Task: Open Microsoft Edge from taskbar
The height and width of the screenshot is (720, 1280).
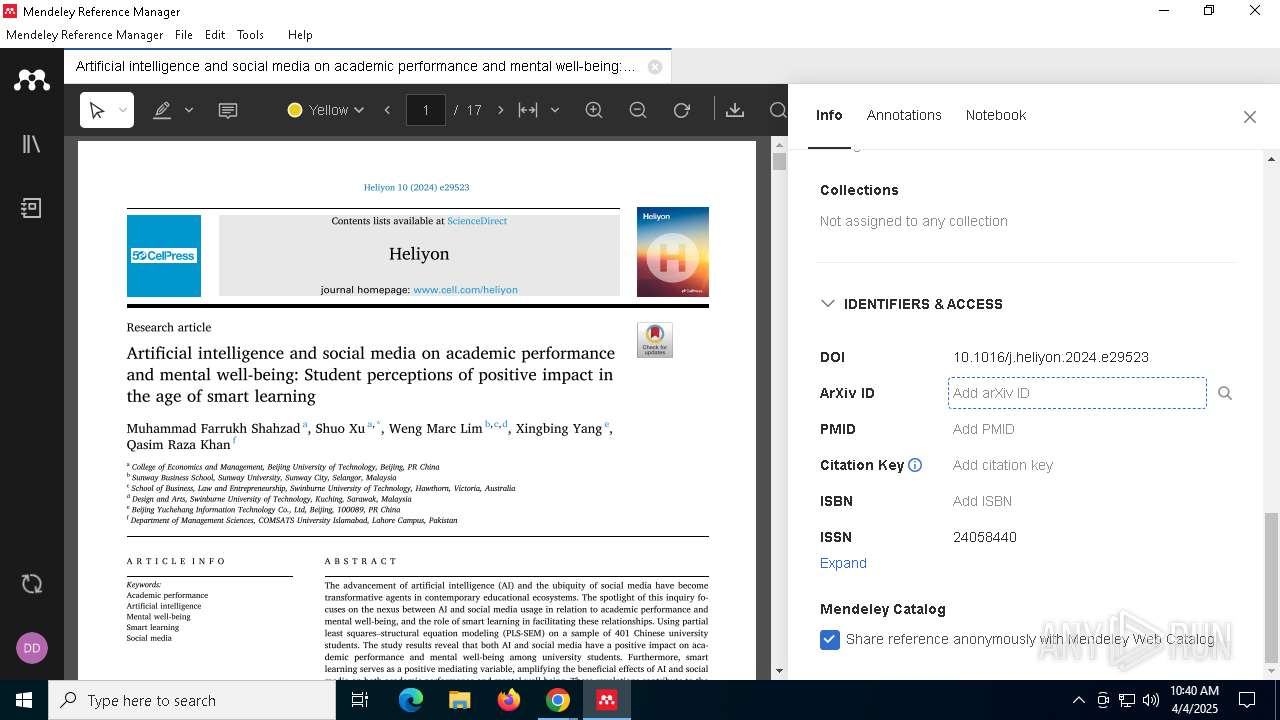Action: tap(411, 700)
